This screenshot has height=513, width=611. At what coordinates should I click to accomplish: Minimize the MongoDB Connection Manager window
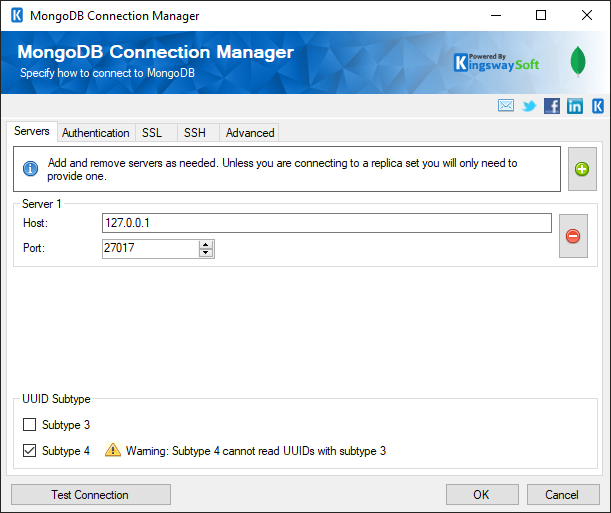[x=496, y=16]
